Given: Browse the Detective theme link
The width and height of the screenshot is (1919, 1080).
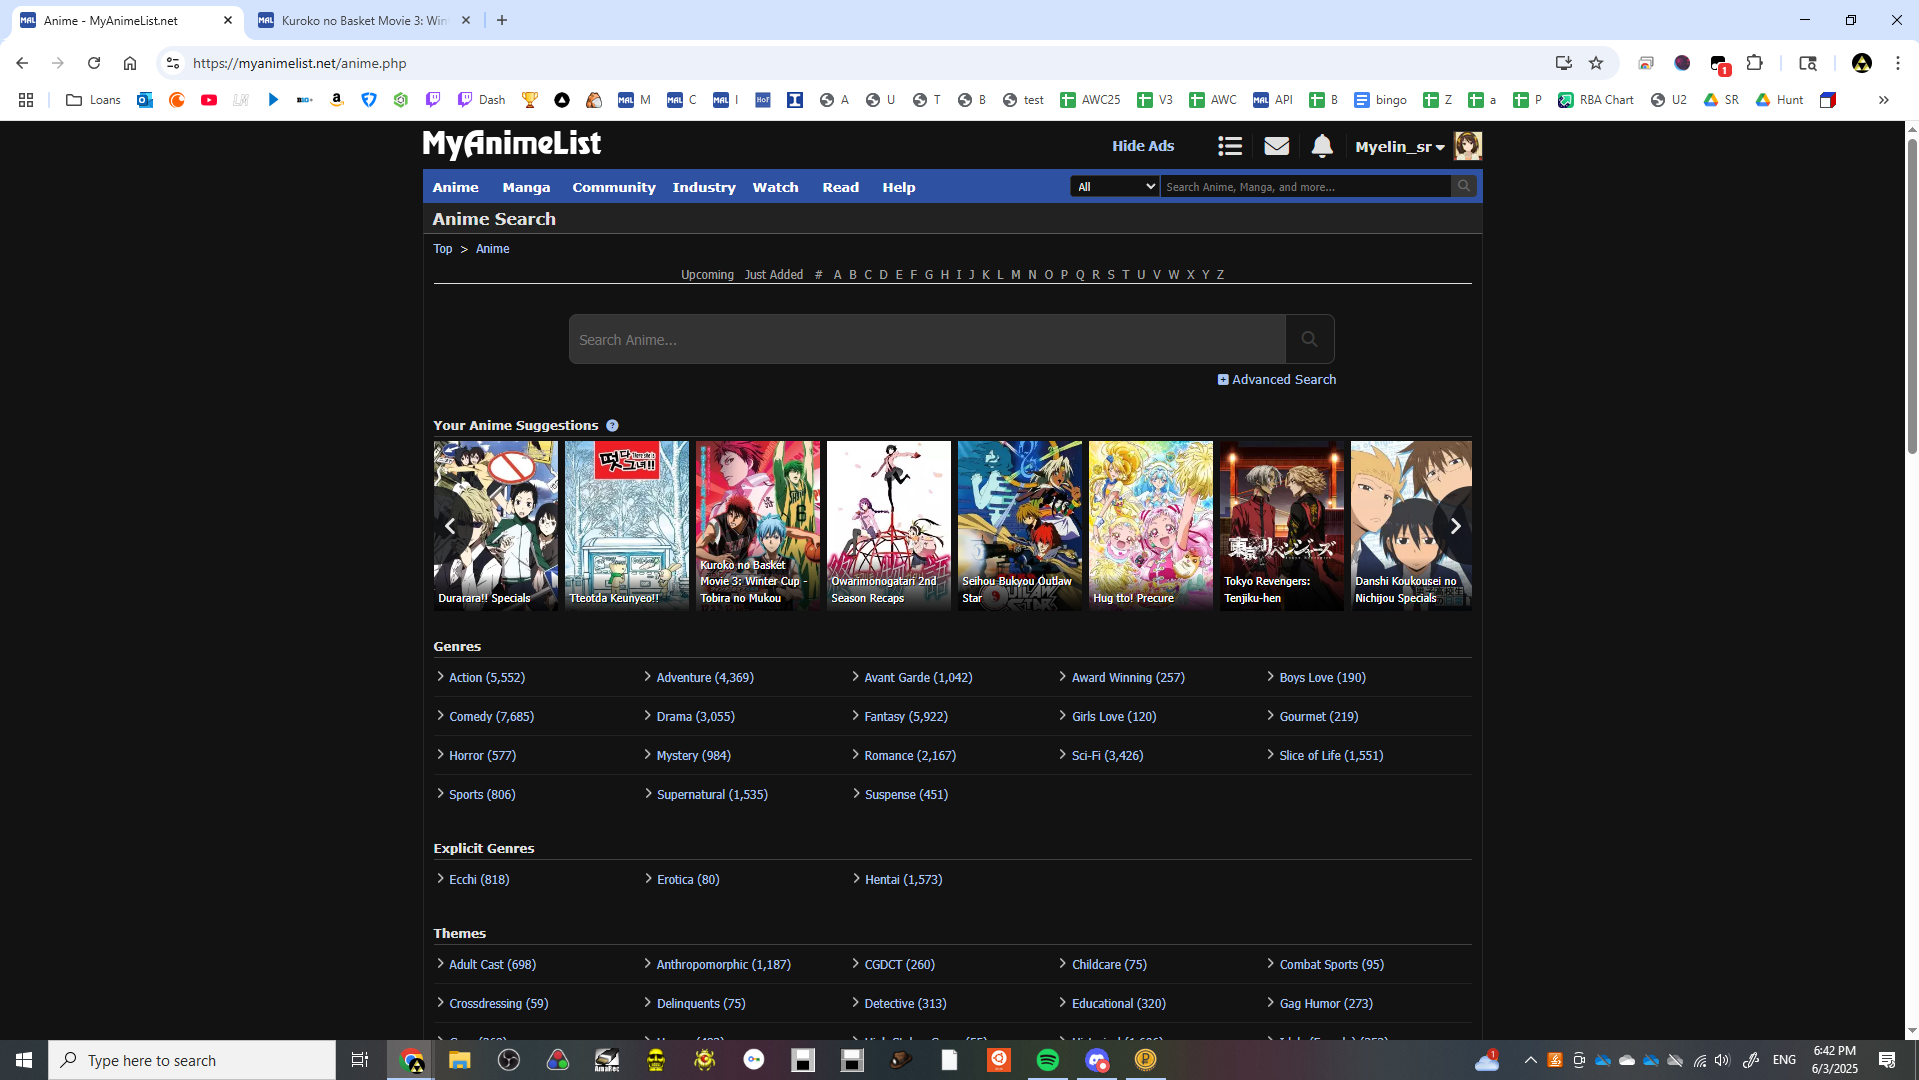Looking at the screenshot, I should pos(905,1004).
